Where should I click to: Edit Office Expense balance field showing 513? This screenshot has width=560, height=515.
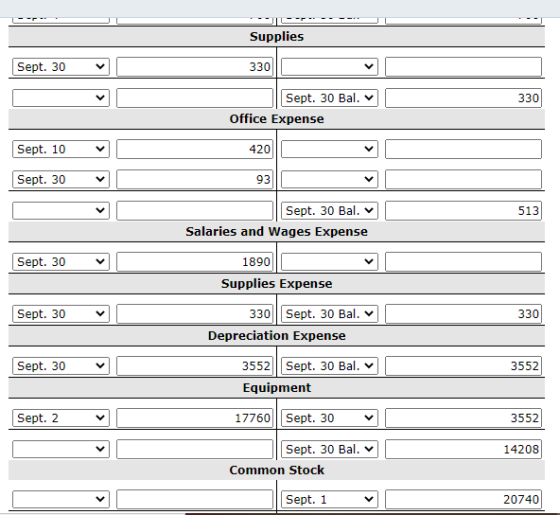coord(463,211)
